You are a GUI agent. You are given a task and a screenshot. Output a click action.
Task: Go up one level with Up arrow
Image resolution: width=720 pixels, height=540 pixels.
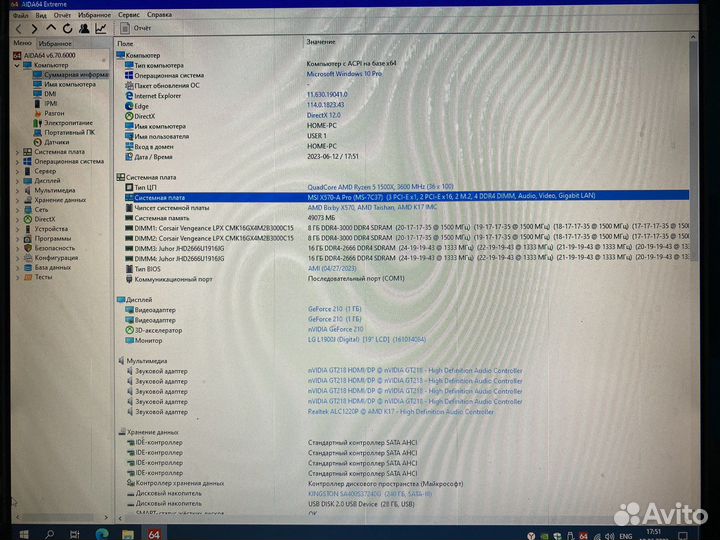51,28
